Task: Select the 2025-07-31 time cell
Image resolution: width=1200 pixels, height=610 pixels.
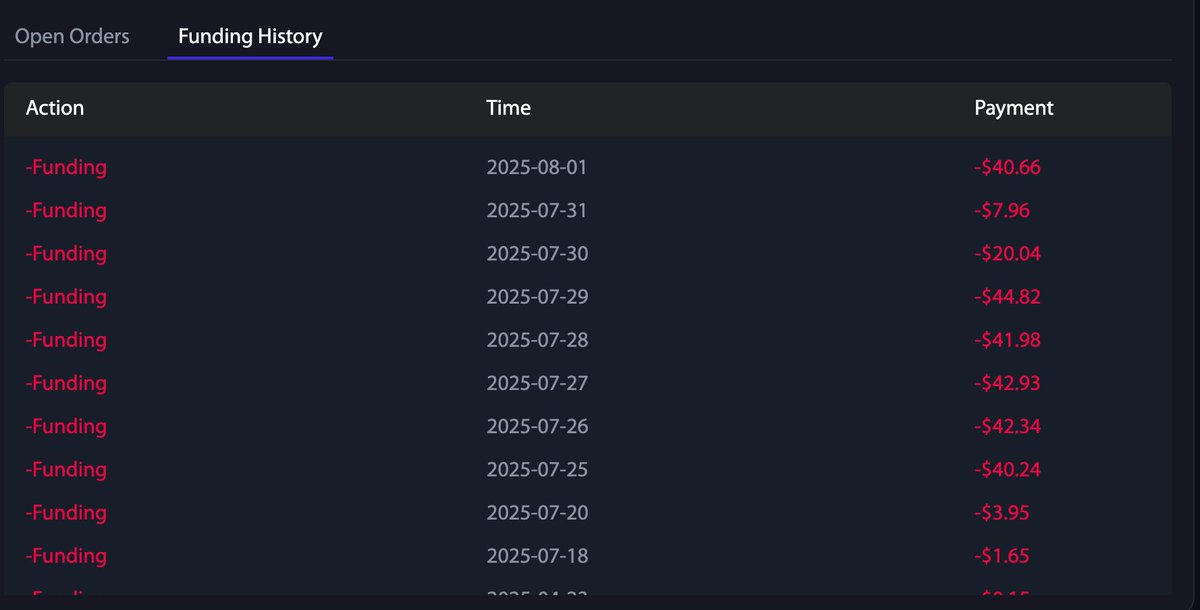Action: pos(536,211)
